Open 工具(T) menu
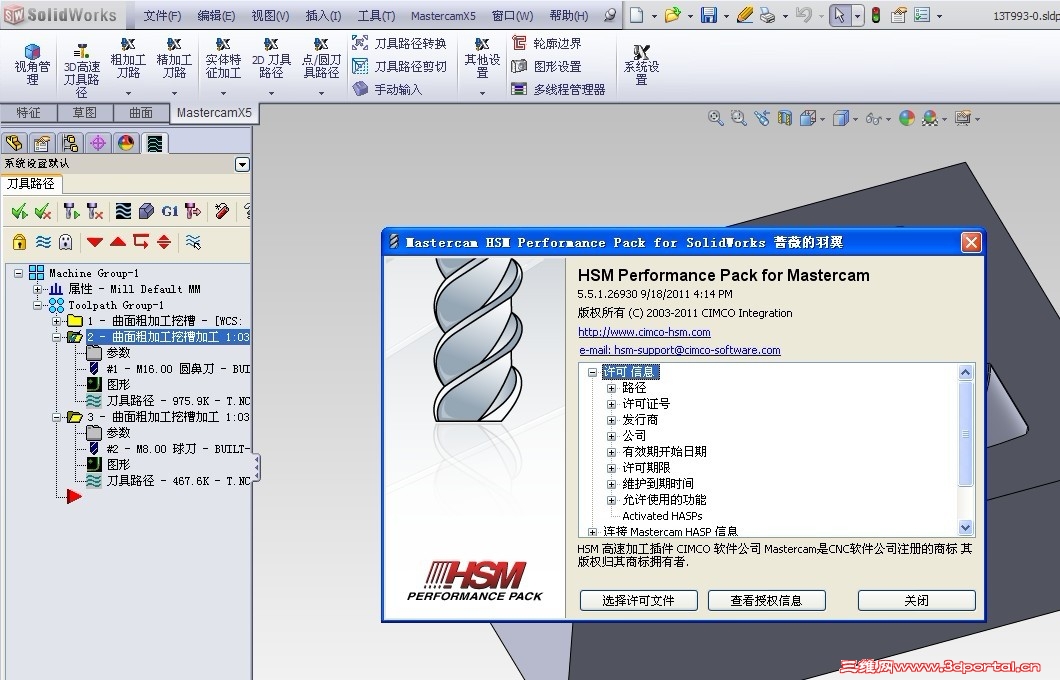 point(376,15)
